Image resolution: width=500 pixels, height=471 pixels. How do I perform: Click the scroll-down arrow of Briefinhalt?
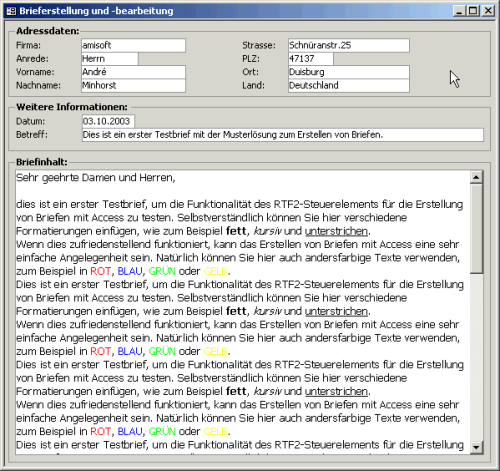[x=476, y=447]
